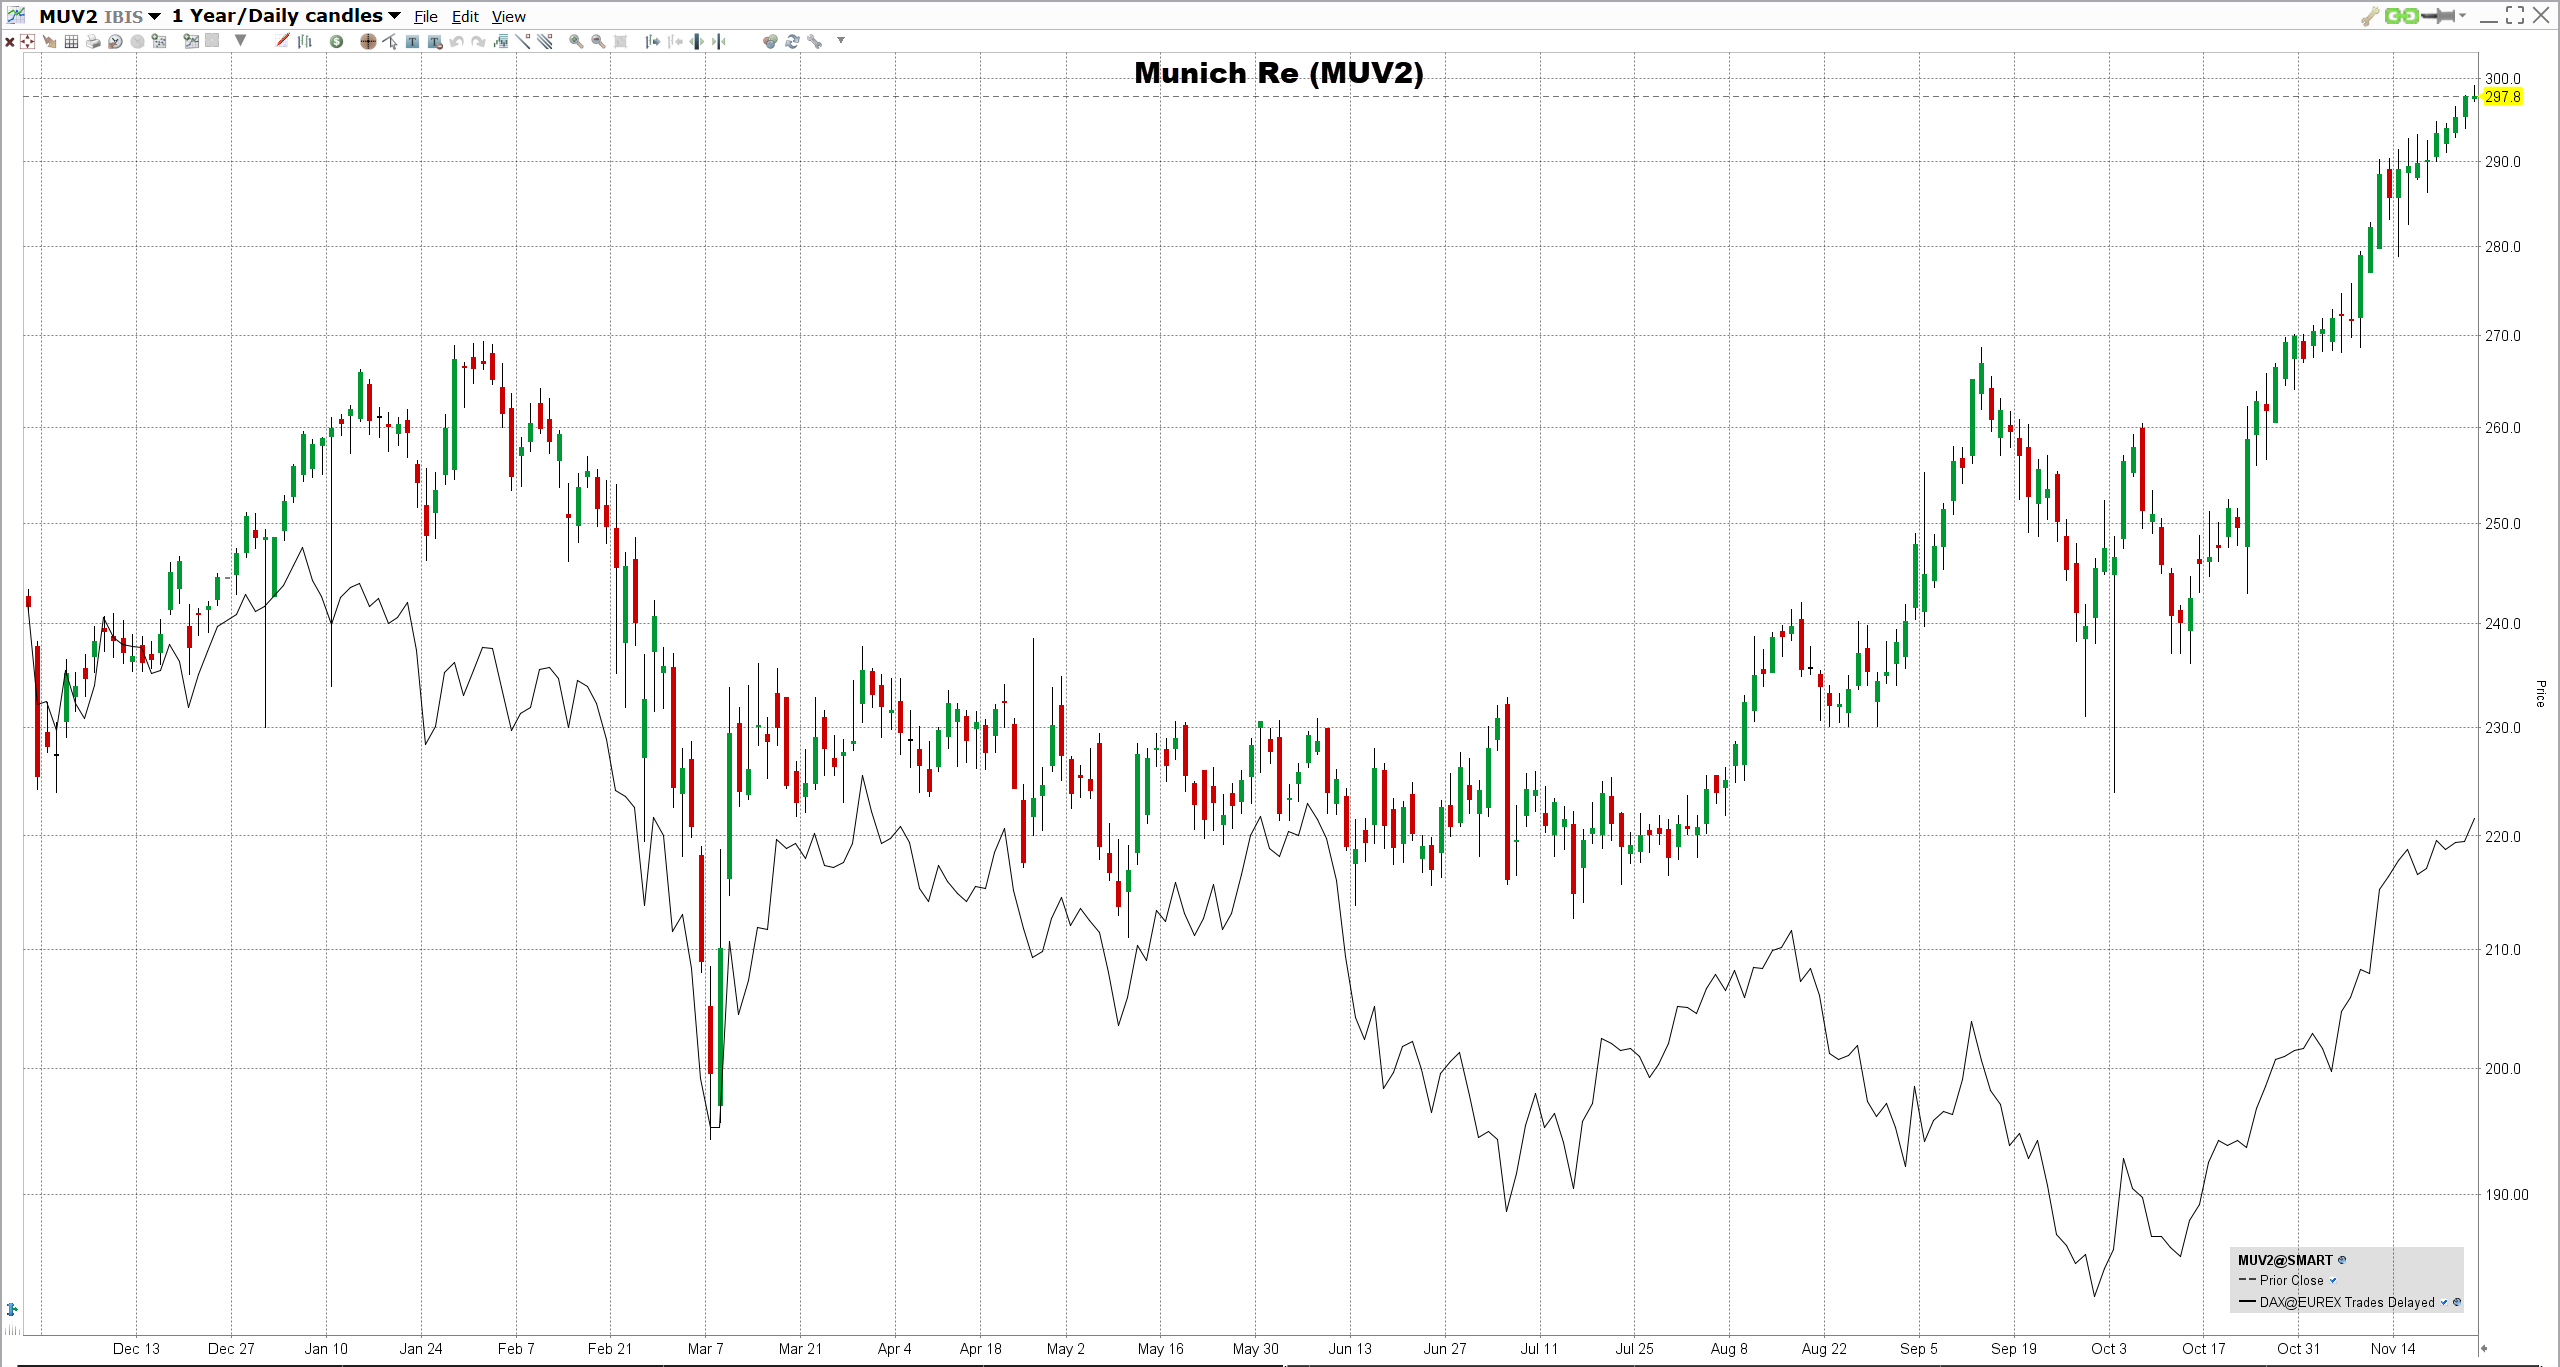The image size is (2560, 1367).
Task: Click the 250.0 price axis label
Action: coord(2503,524)
